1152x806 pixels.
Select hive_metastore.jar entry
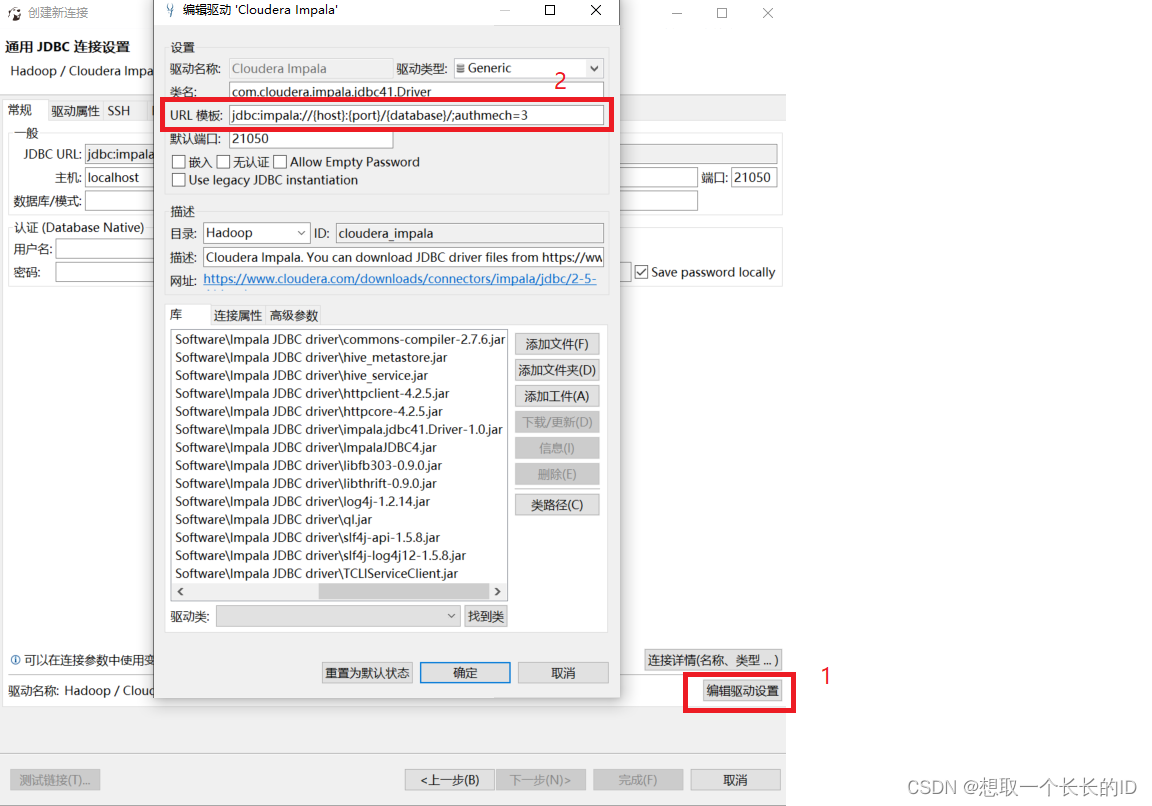[311, 357]
